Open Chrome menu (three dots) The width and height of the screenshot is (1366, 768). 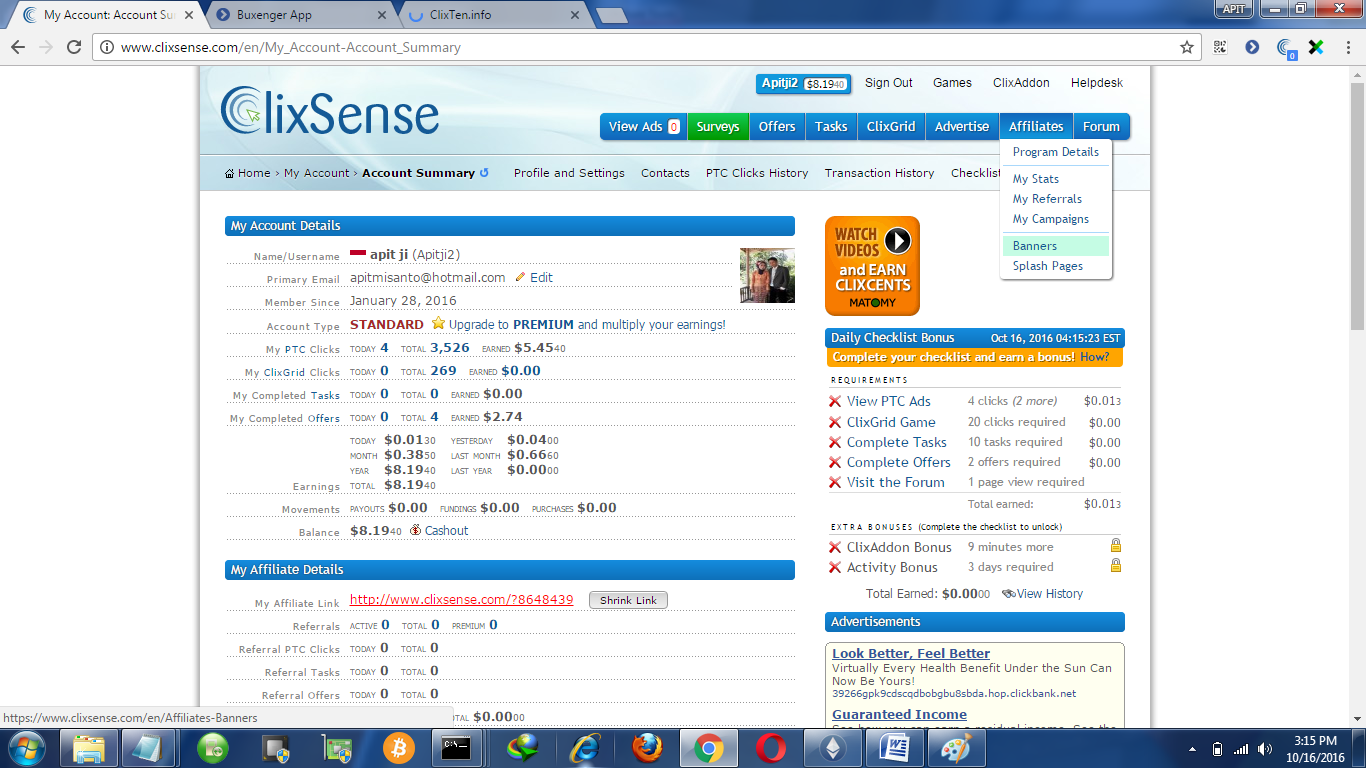pos(1347,47)
